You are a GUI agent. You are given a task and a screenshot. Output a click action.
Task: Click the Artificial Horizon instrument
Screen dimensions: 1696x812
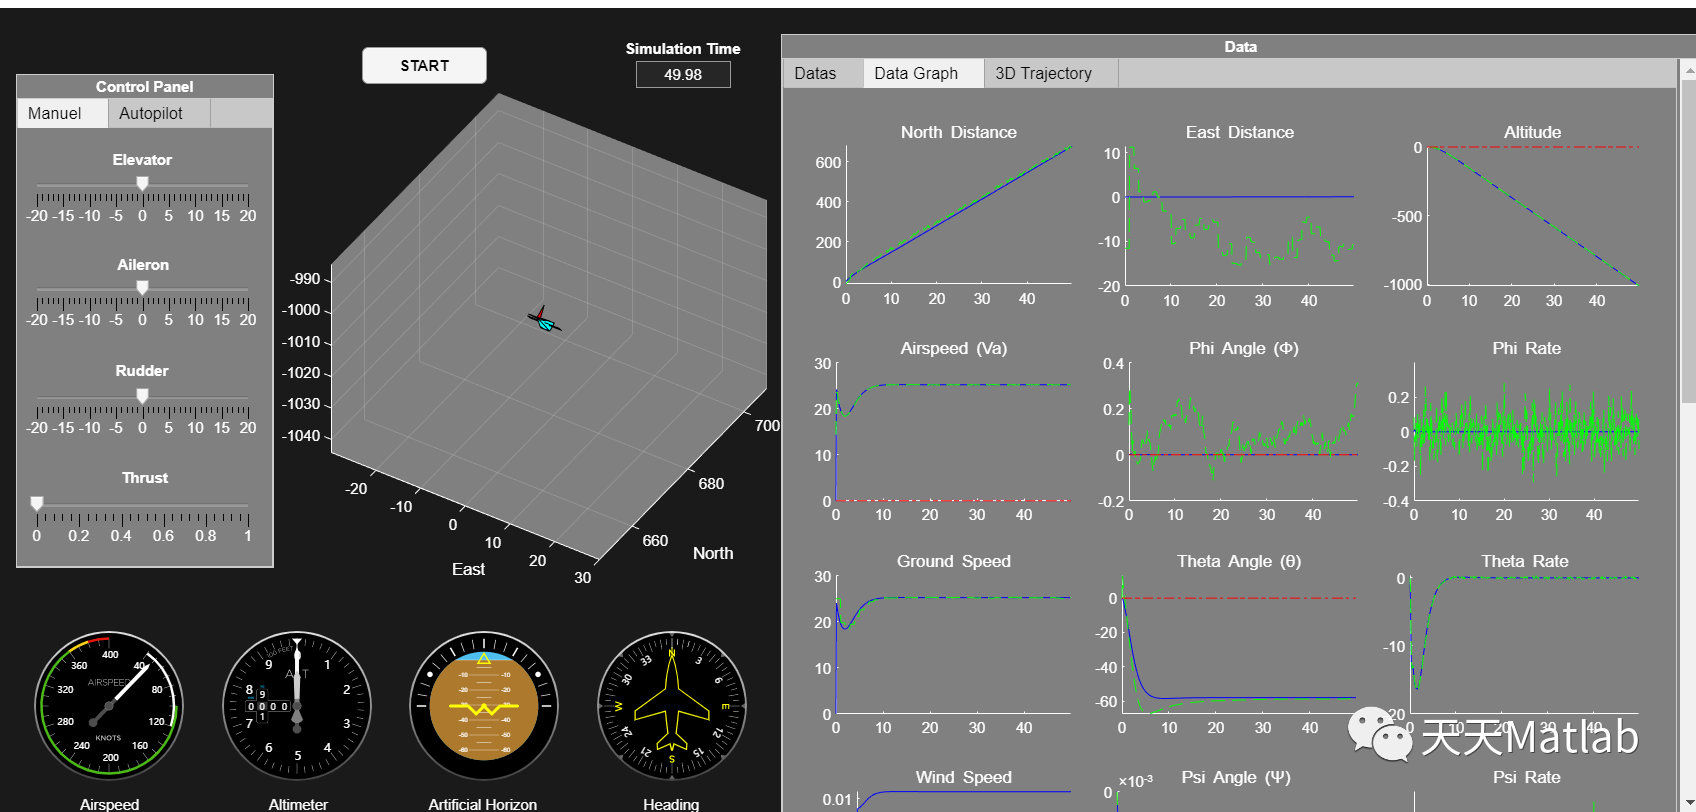[x=484, y=707]
